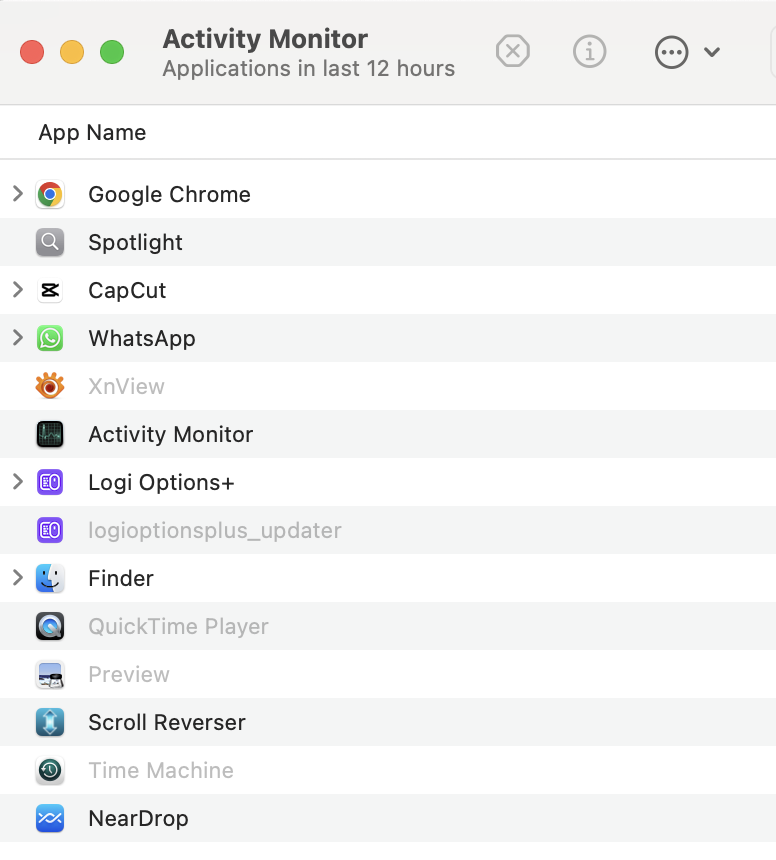
Task: Click the Stop process toolbar button
Action: pyautogui.click(x=513, y=51)
